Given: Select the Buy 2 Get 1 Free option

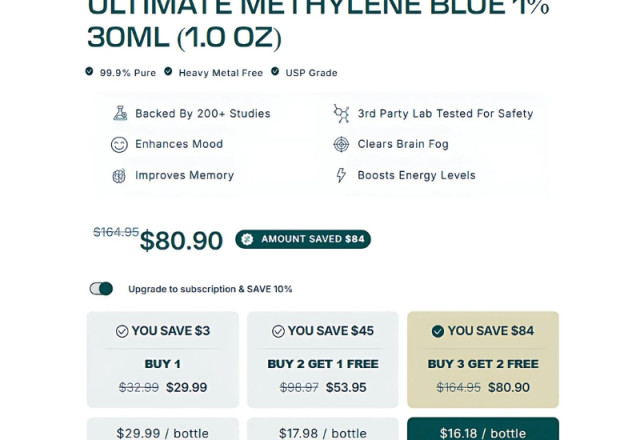Looking at the screenshot, I should 322,360.
